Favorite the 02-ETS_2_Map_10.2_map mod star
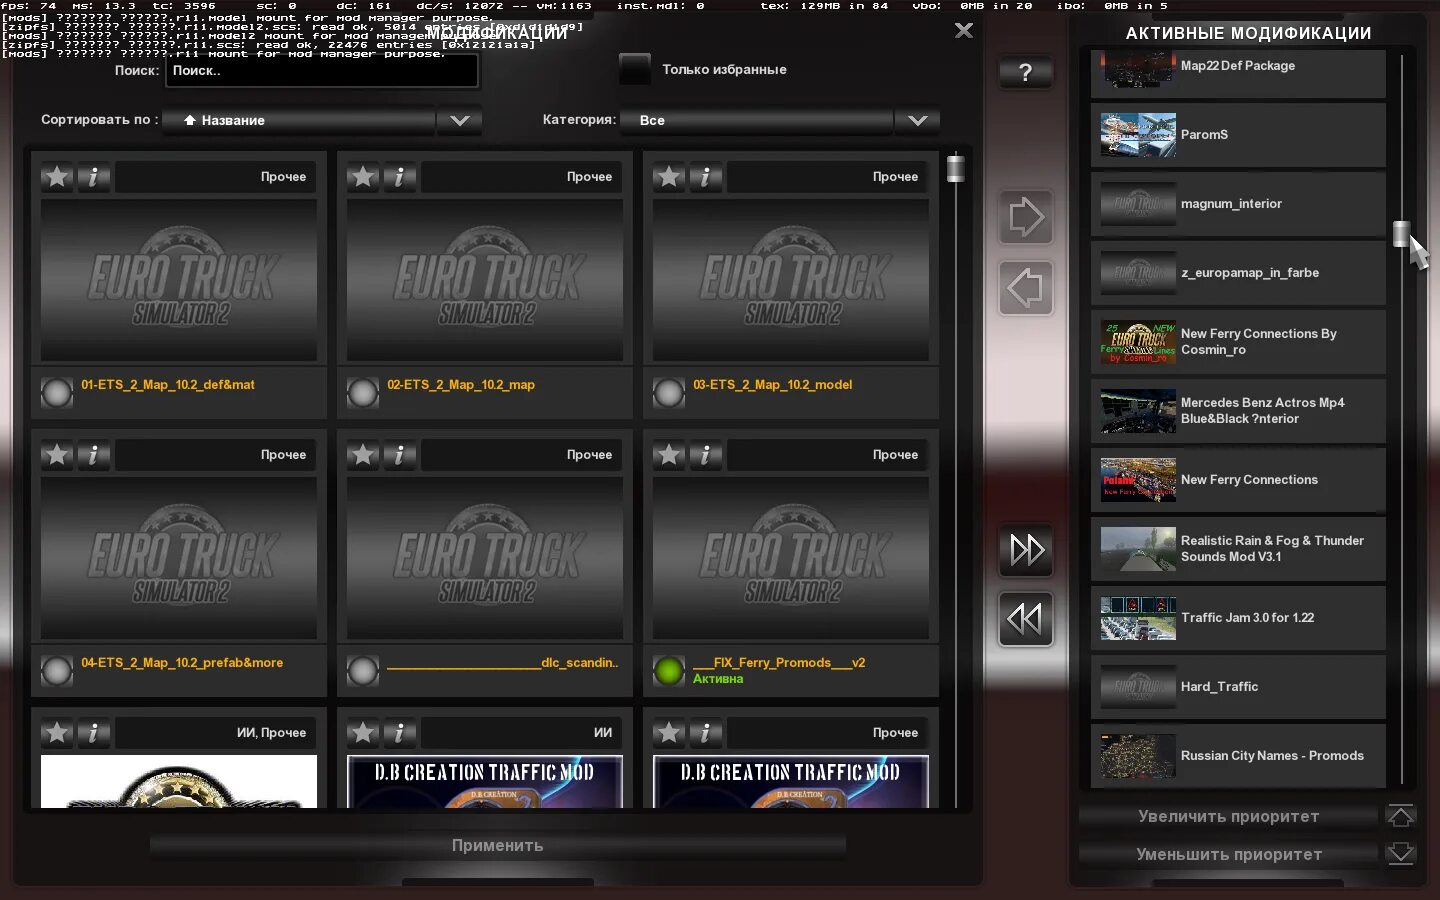This screenshot has height=900, width=1440. click(363, 177)
